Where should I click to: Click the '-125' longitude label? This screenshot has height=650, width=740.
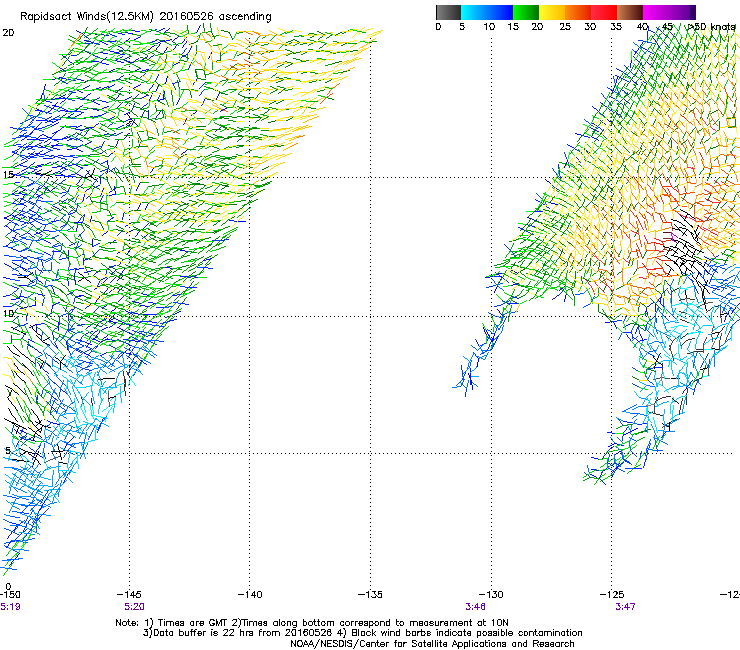pos(612,594)
